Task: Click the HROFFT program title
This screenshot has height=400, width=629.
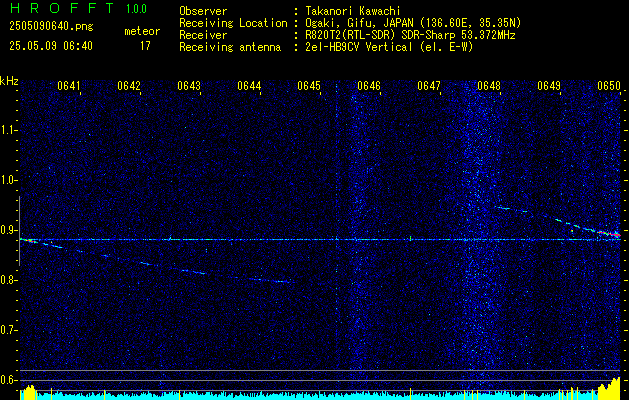Action: (x=62, y=8)
